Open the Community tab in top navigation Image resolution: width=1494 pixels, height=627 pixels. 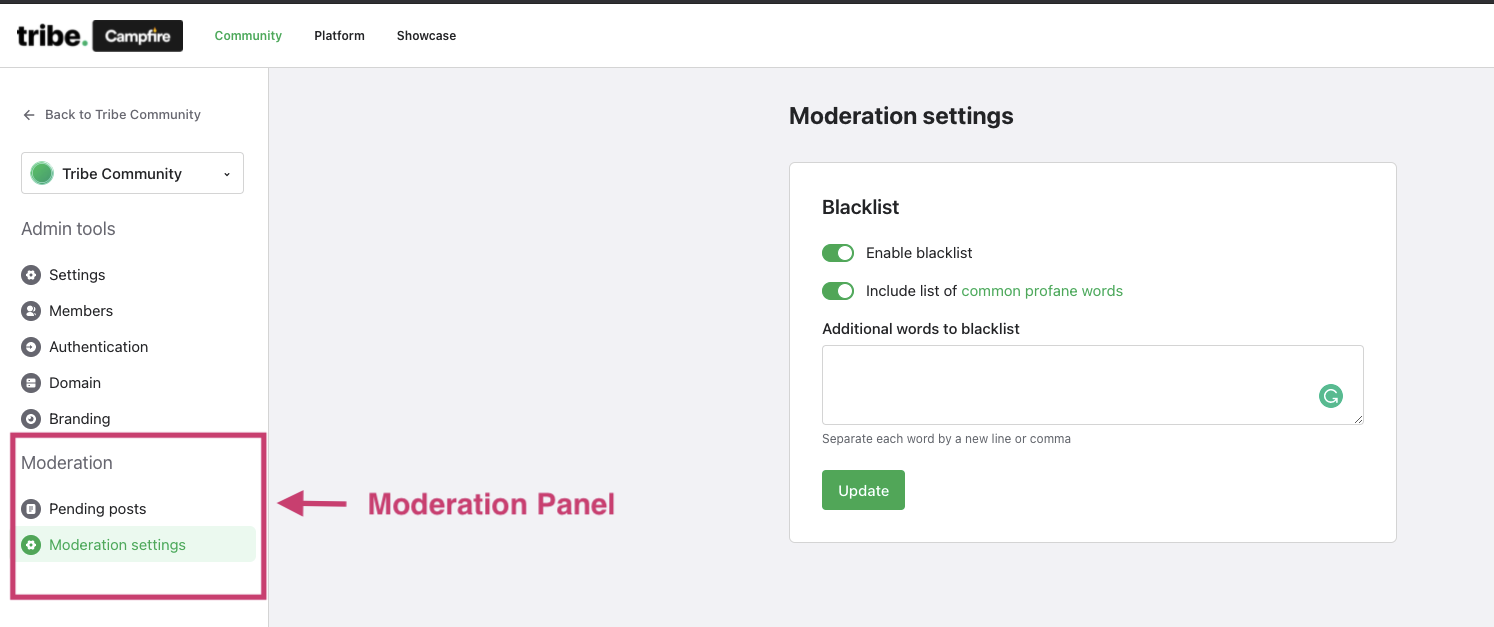[248, 36]
